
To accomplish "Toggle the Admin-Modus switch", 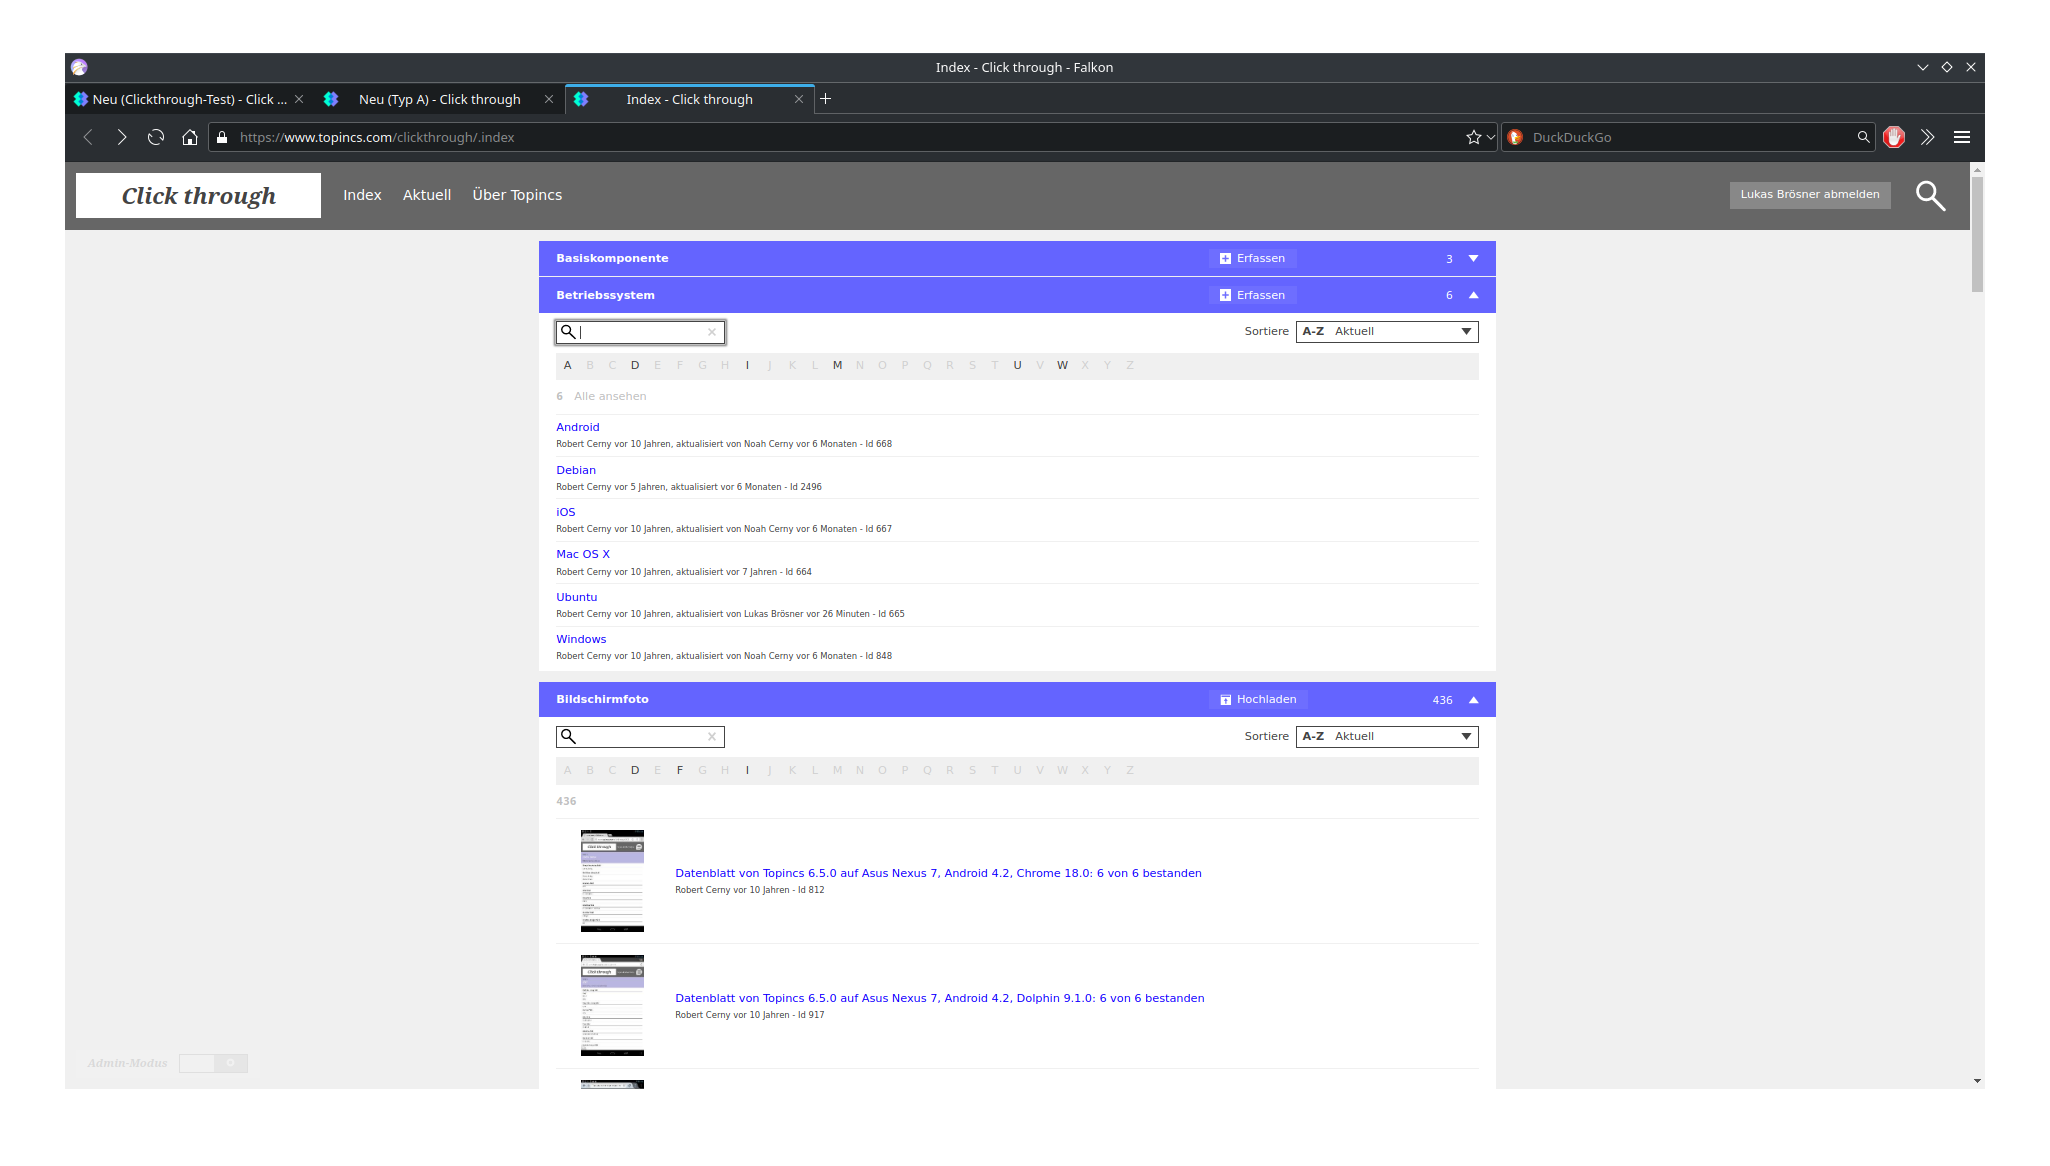I will [213, 1063].
